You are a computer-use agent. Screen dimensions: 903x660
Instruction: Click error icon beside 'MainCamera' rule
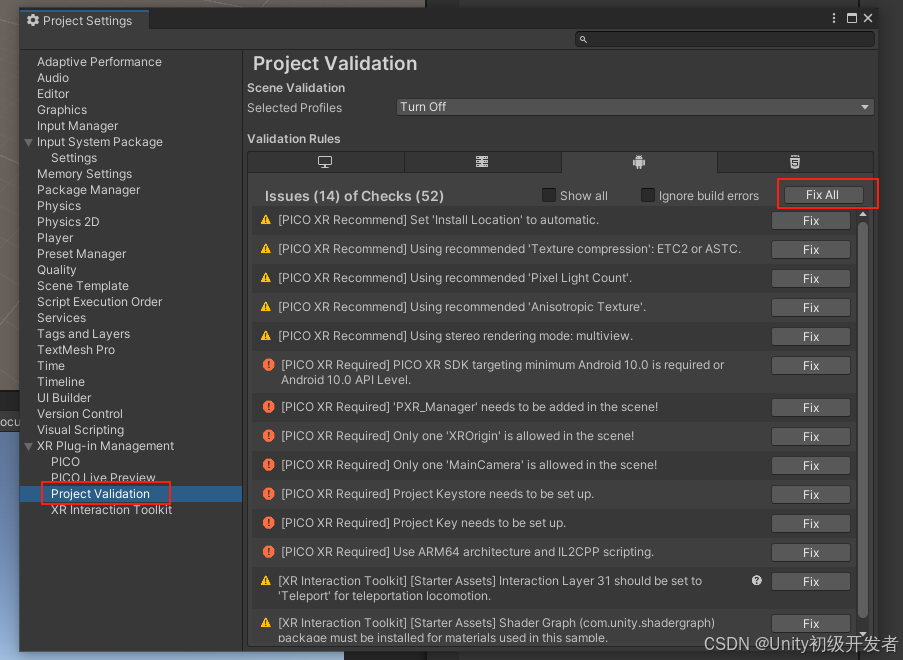coord(268,464)
